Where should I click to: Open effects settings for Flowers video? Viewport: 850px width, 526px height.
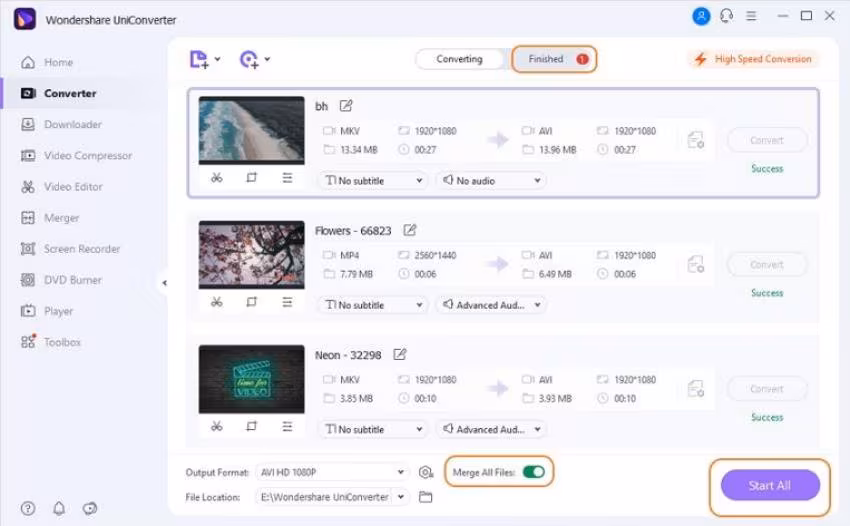[287, 302]
